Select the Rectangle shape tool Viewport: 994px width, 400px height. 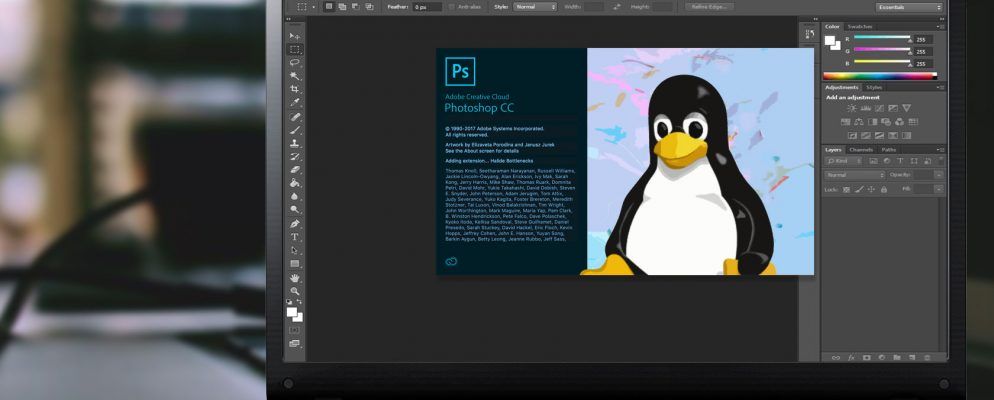coord(295,264)
